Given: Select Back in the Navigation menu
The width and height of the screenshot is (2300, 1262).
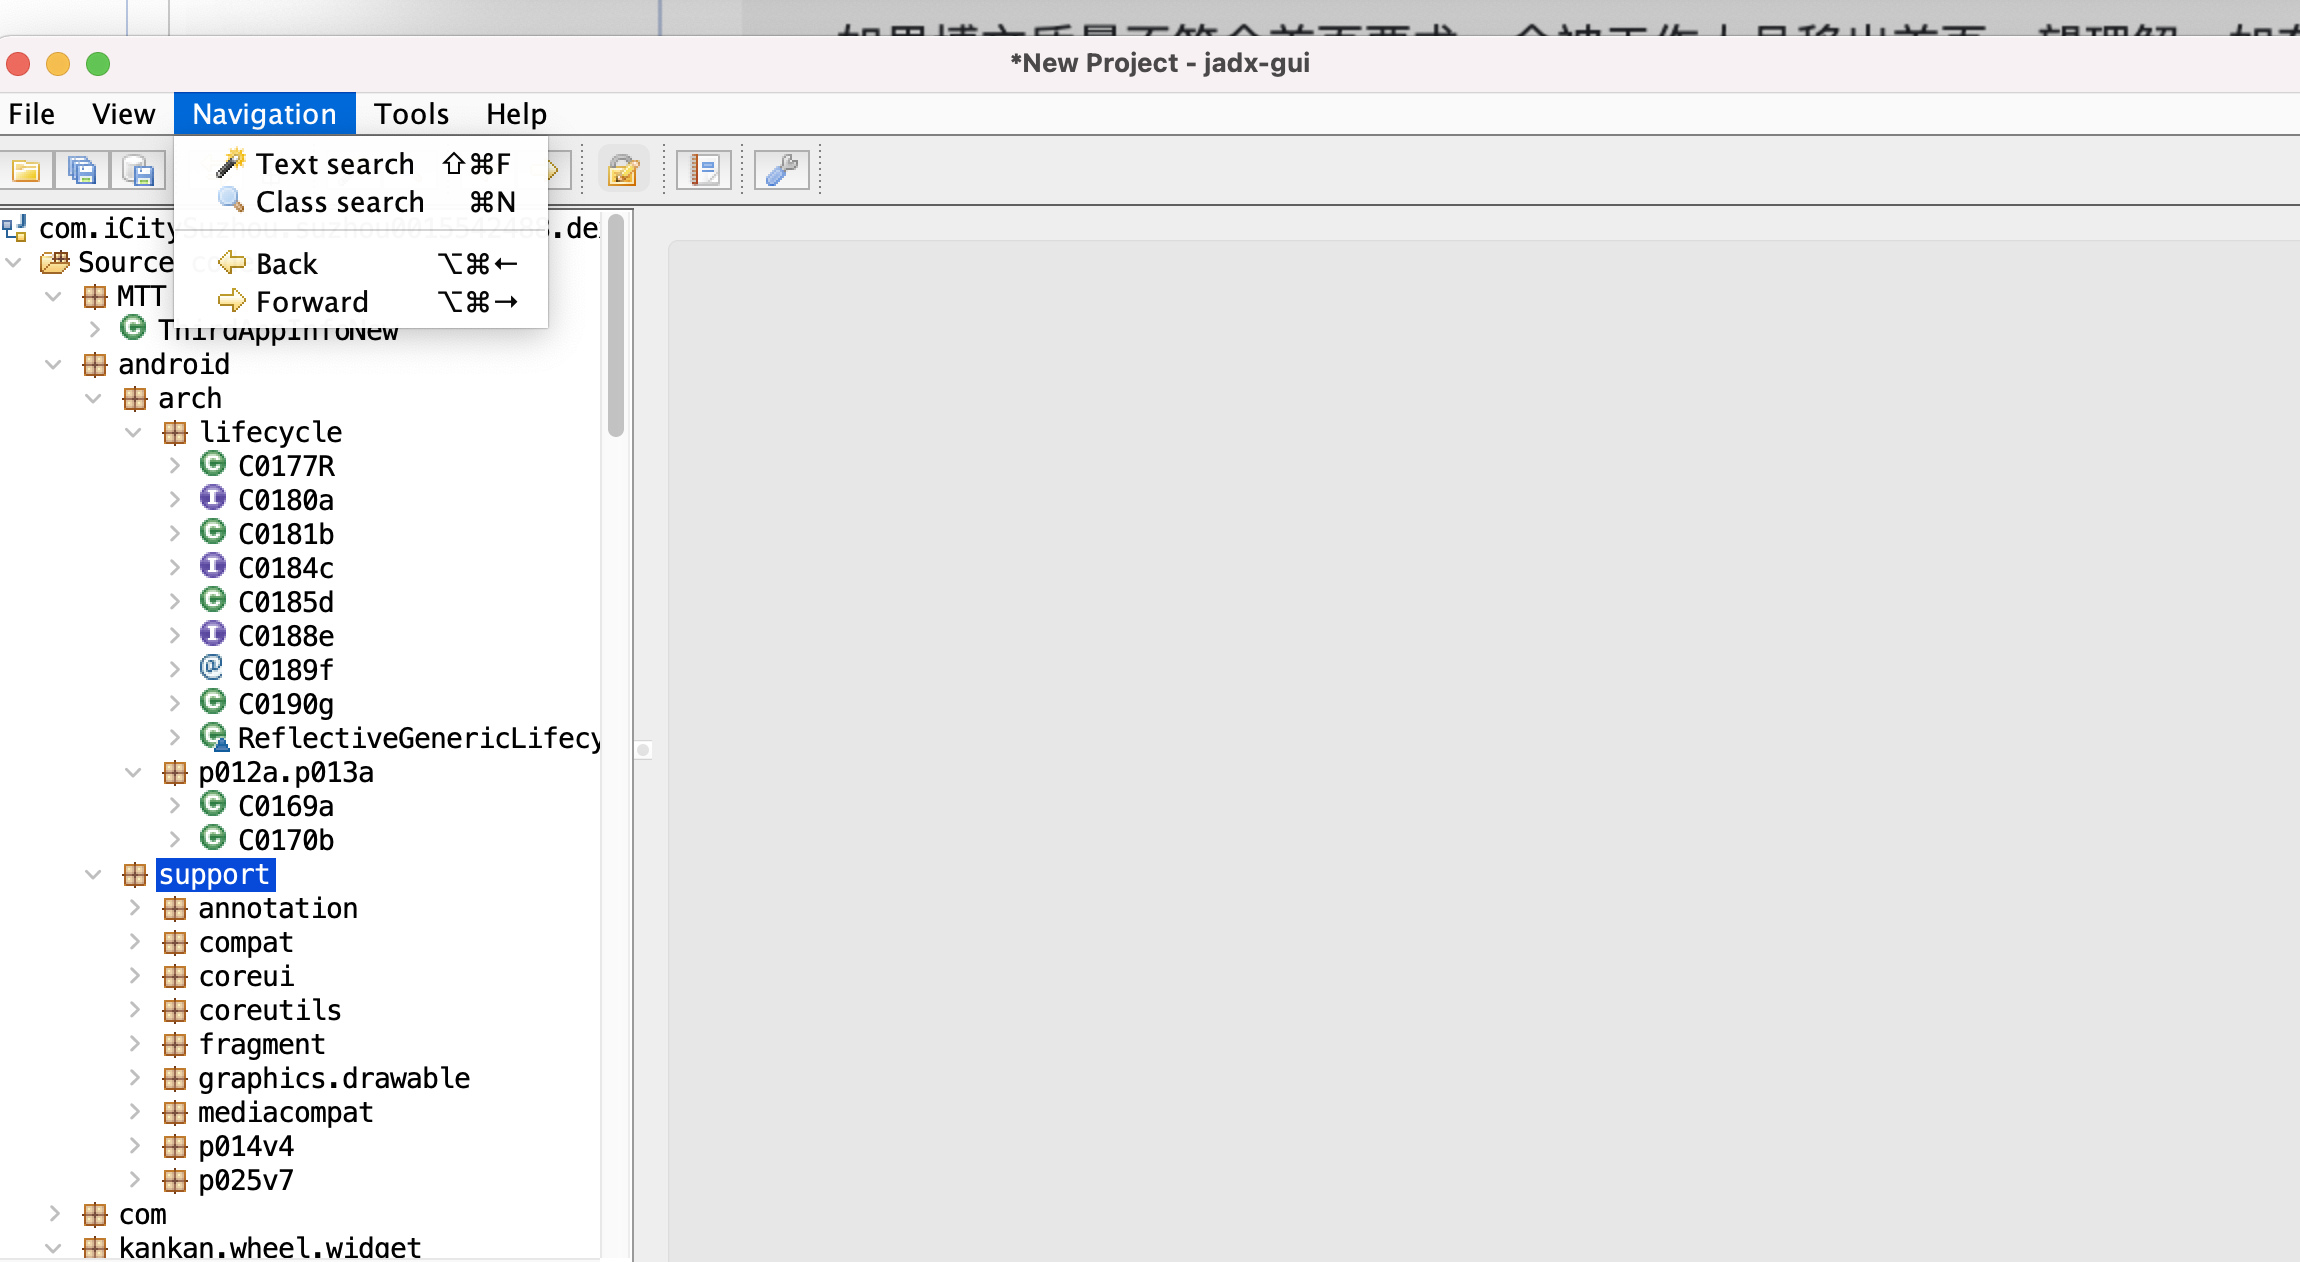Looking at the screenshot, I should (x=363, y=263).
